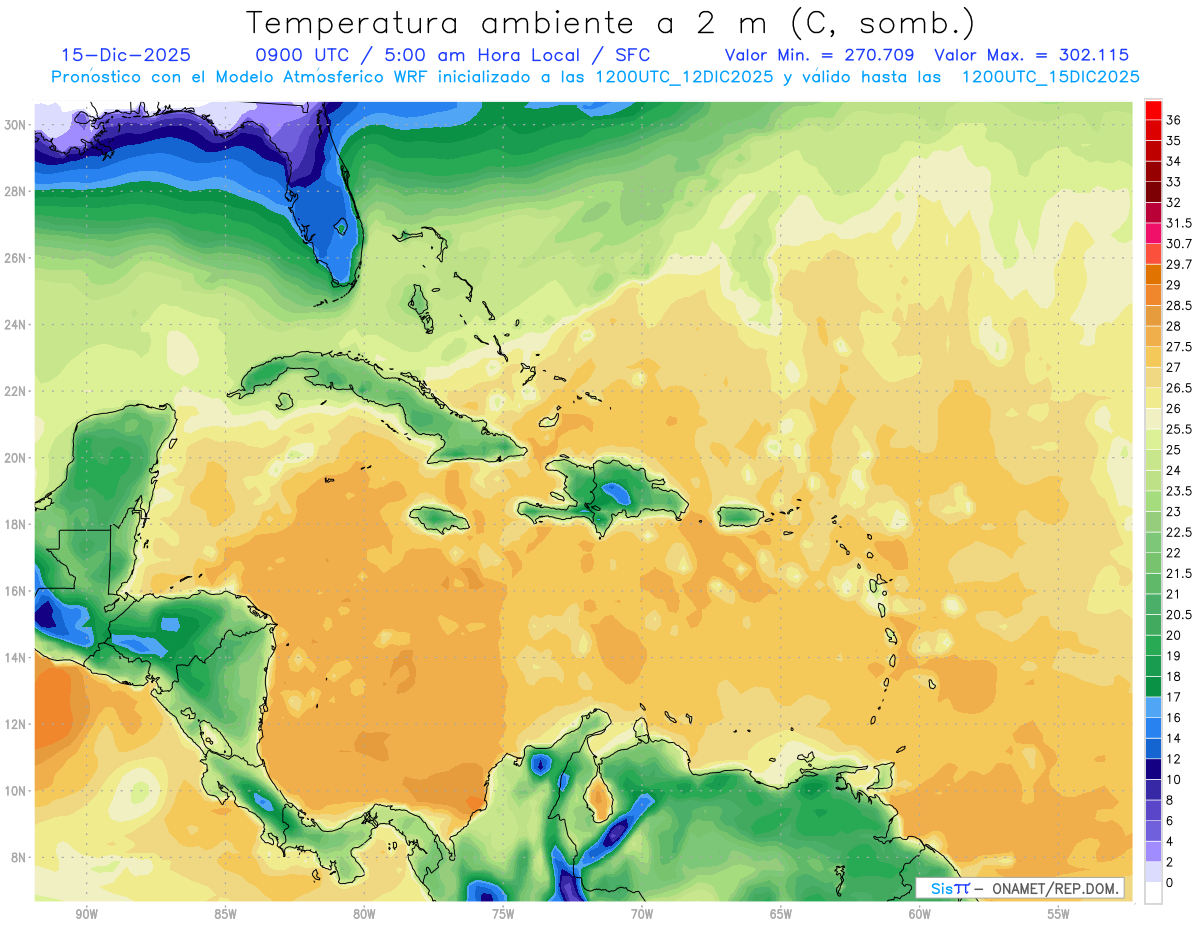Select the legend value "22.5"
This screenshot has width=1200, height=927.
click(1179, 532)
